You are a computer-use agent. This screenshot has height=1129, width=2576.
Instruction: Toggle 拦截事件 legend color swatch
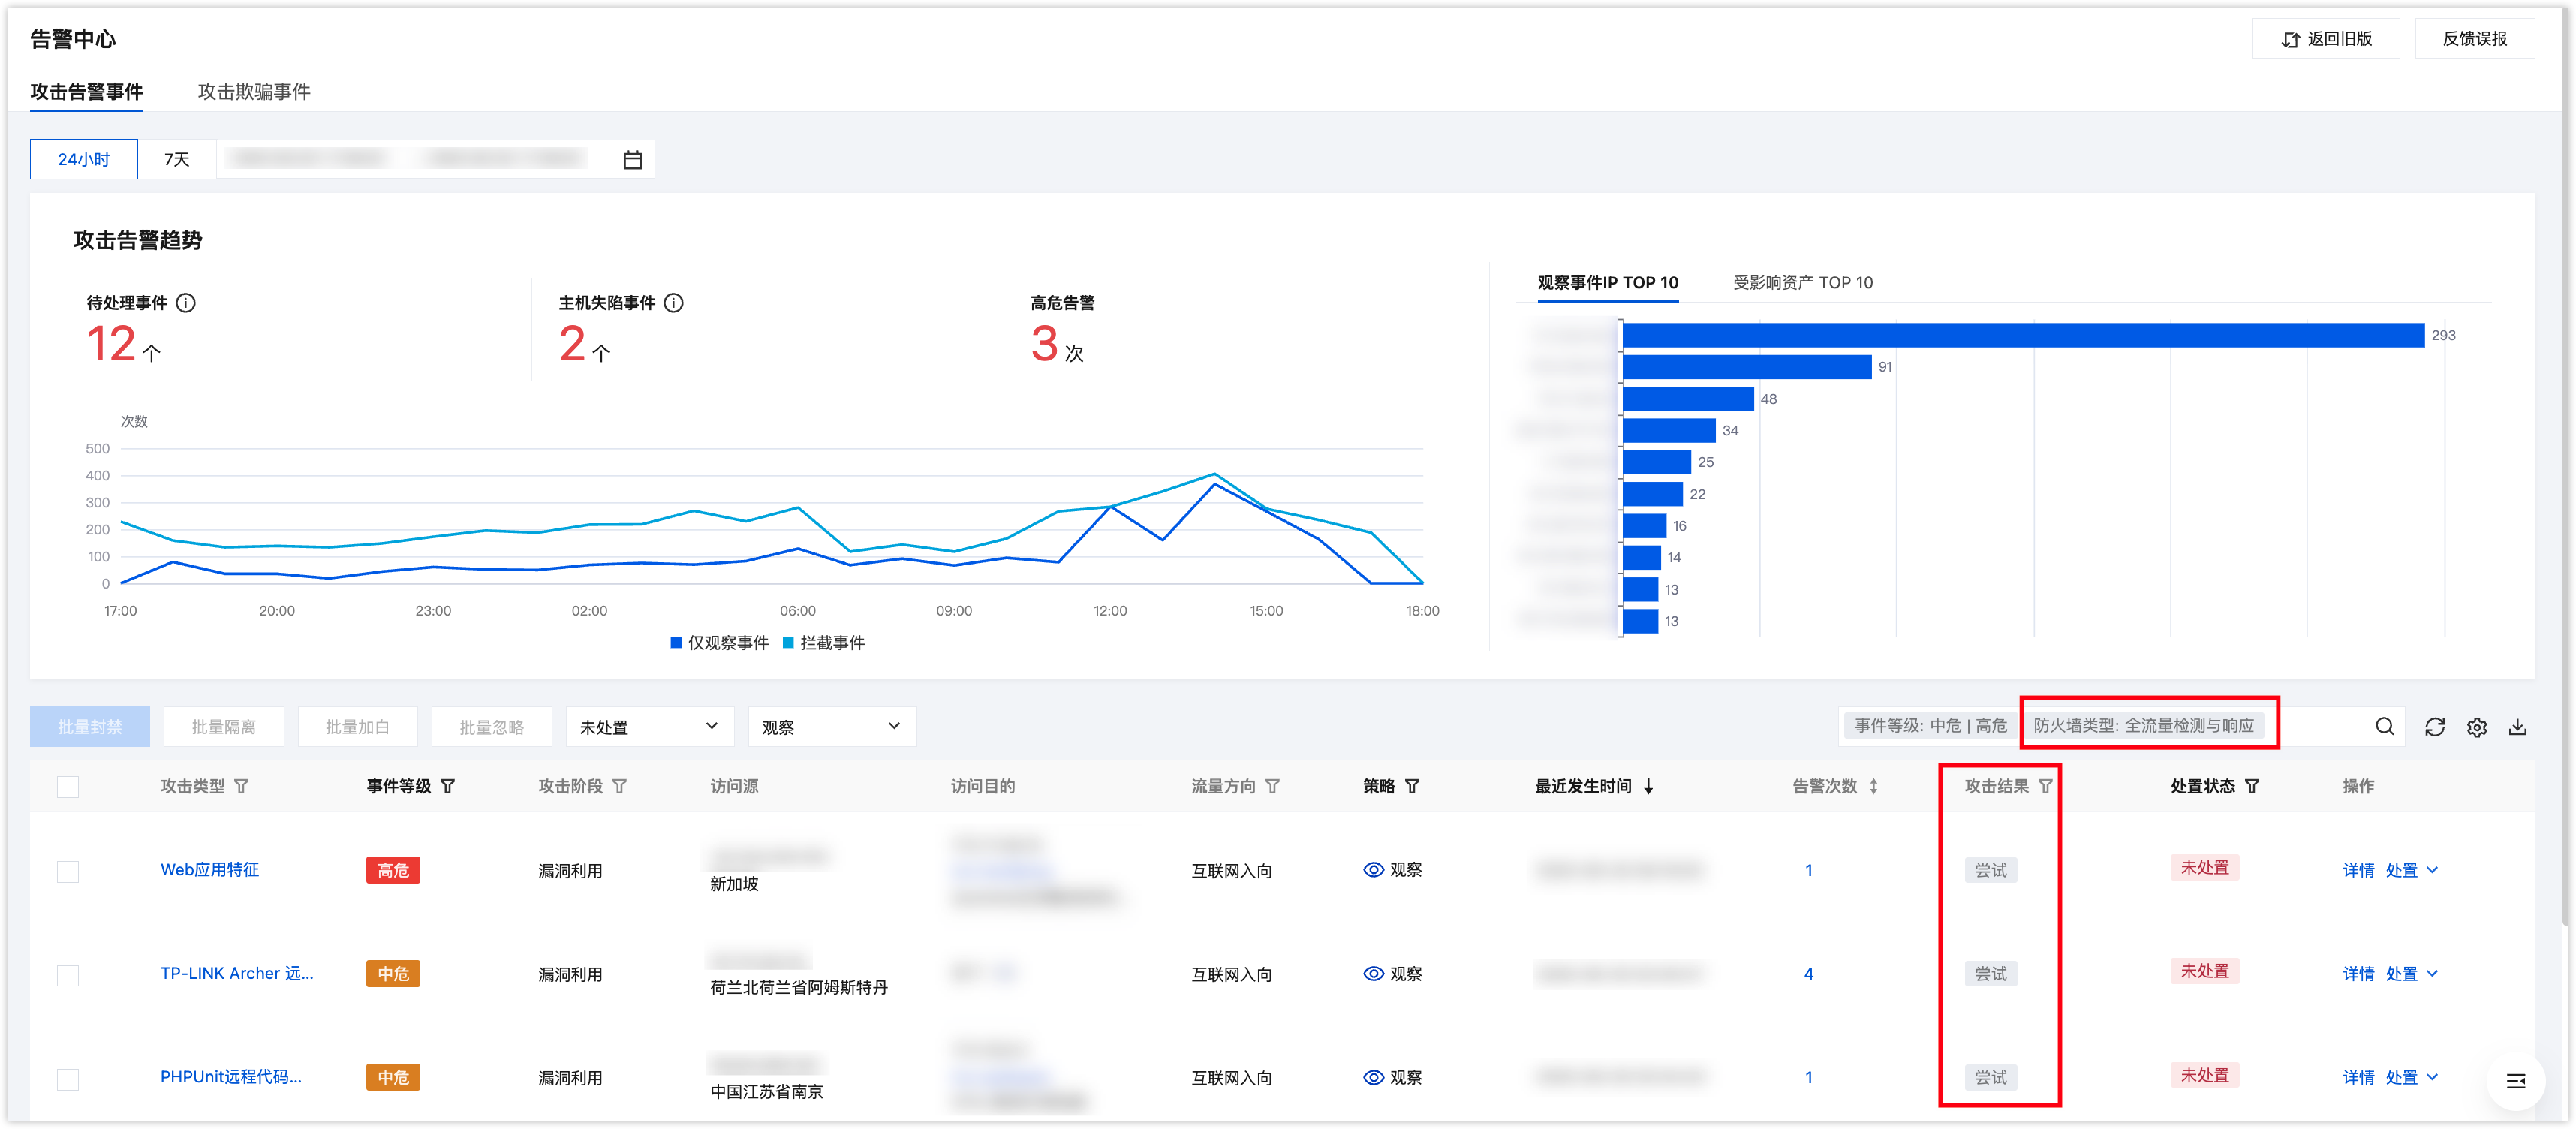pos(788,643)
